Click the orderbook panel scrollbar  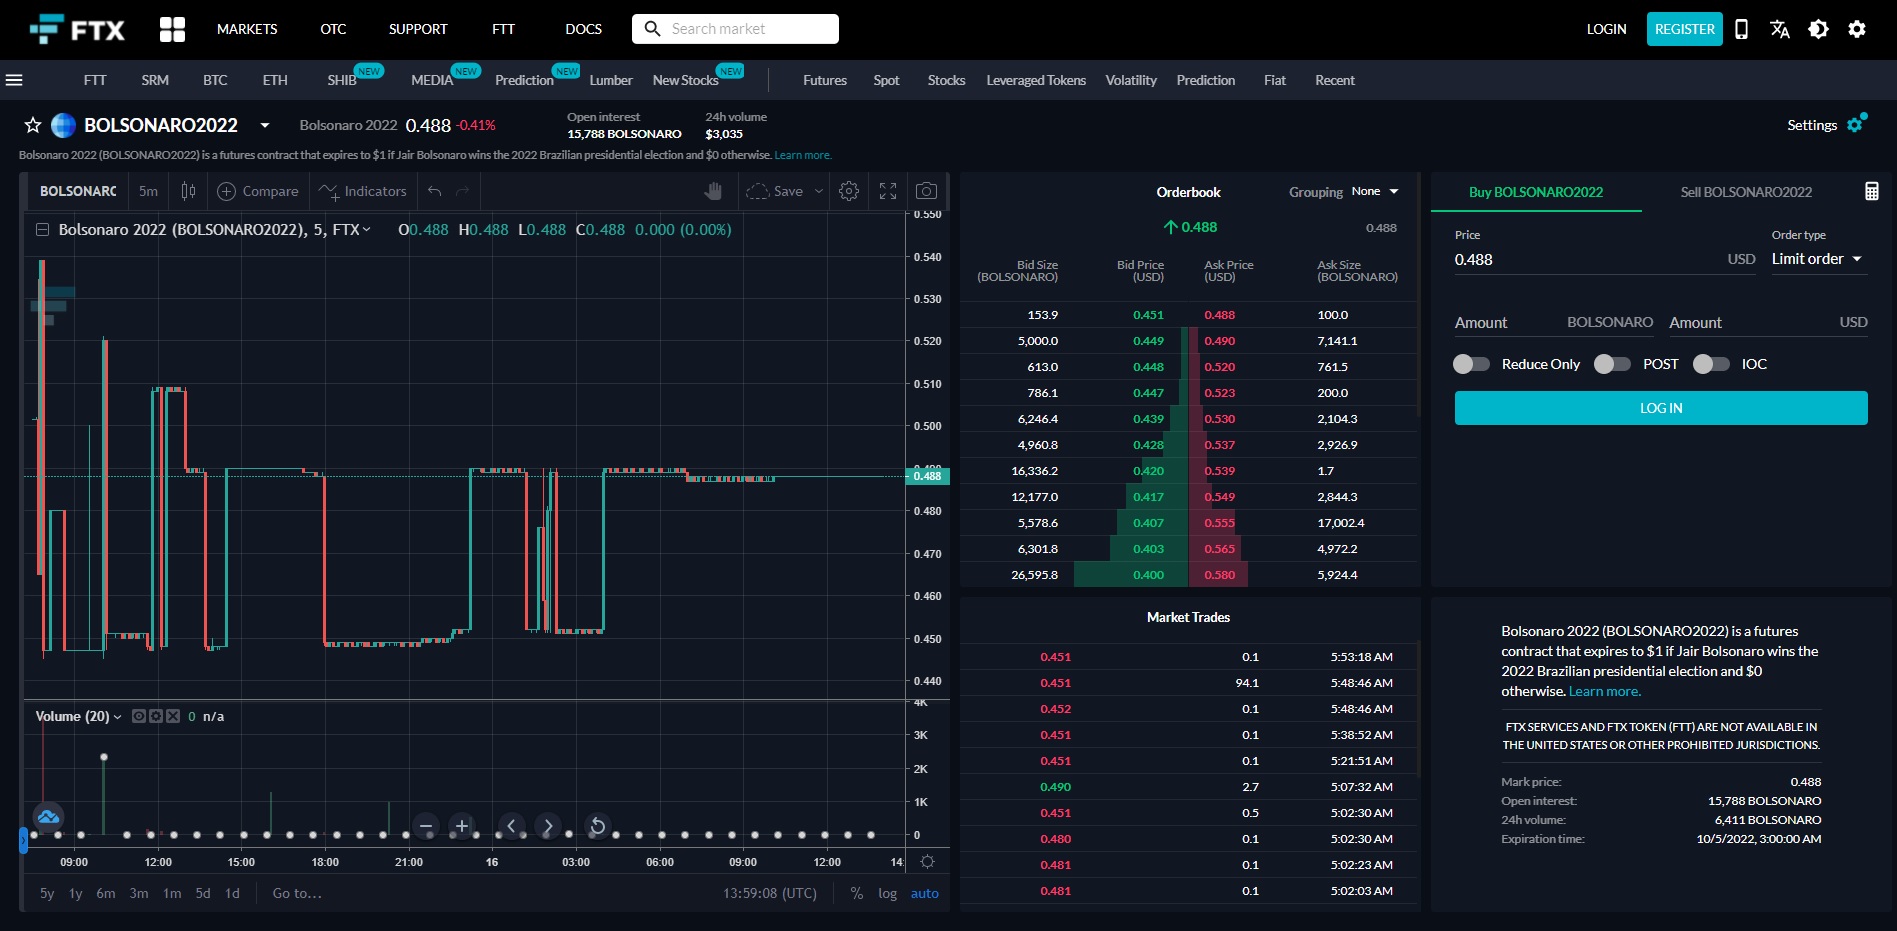coord(1419,295)
